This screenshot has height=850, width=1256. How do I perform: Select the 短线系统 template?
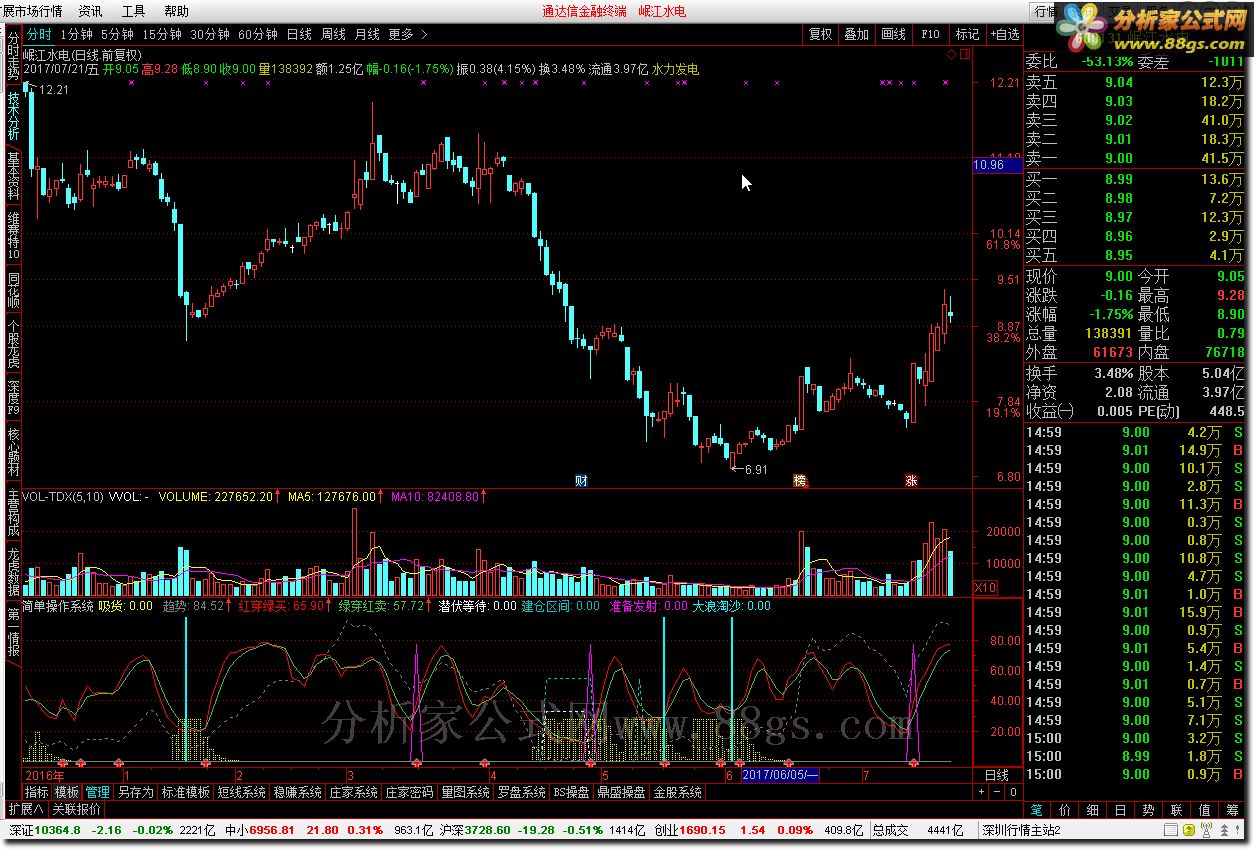[241, 792]
